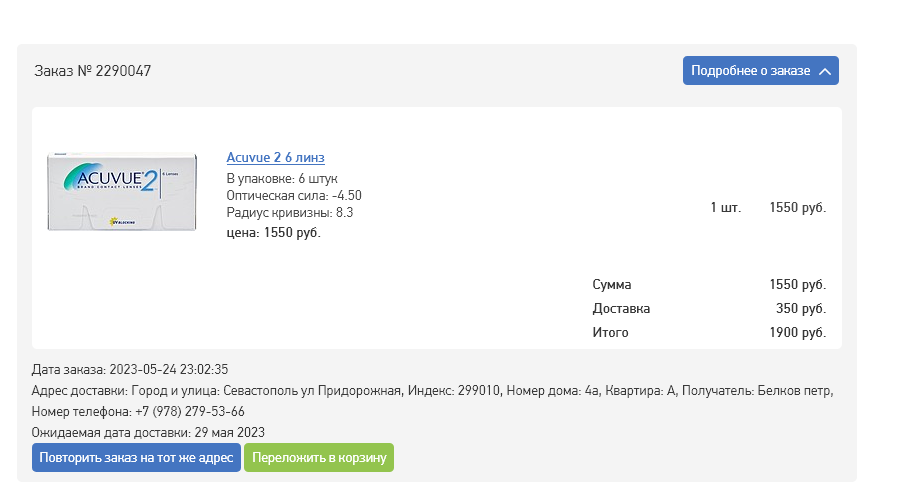Click the bold цена: 1550 руб. text
This screenshot has width=900, height=492.
274,232
